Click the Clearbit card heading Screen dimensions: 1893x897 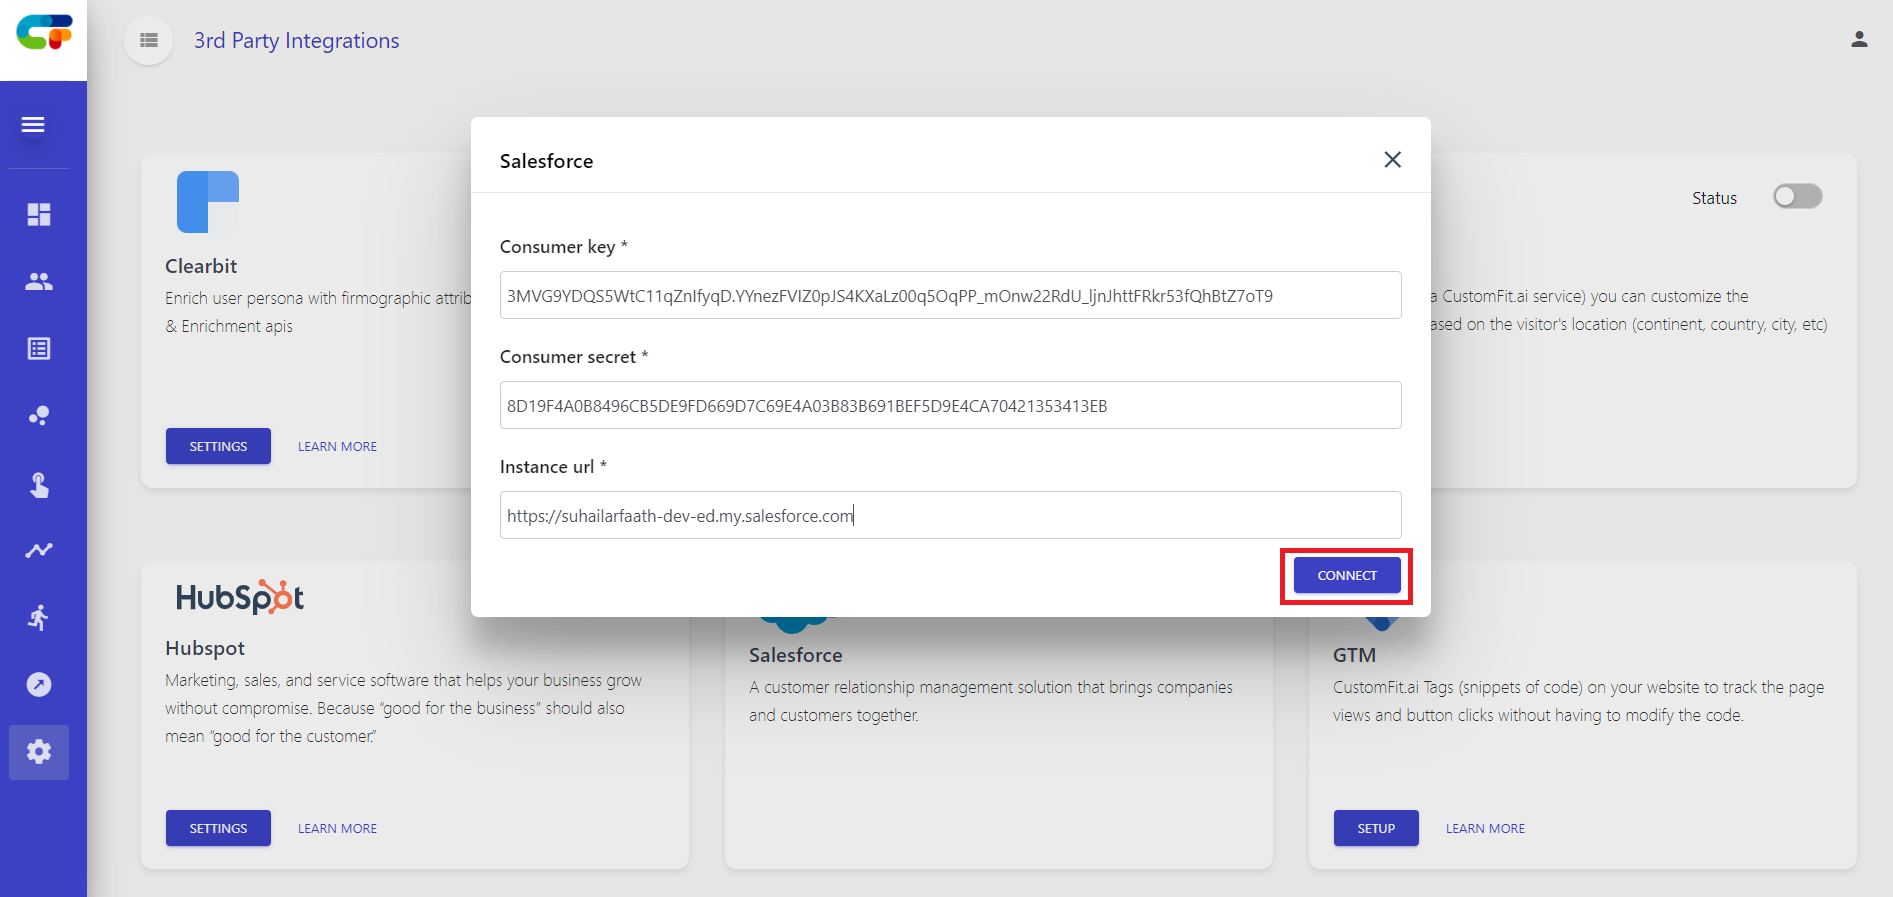coord(201,266)
